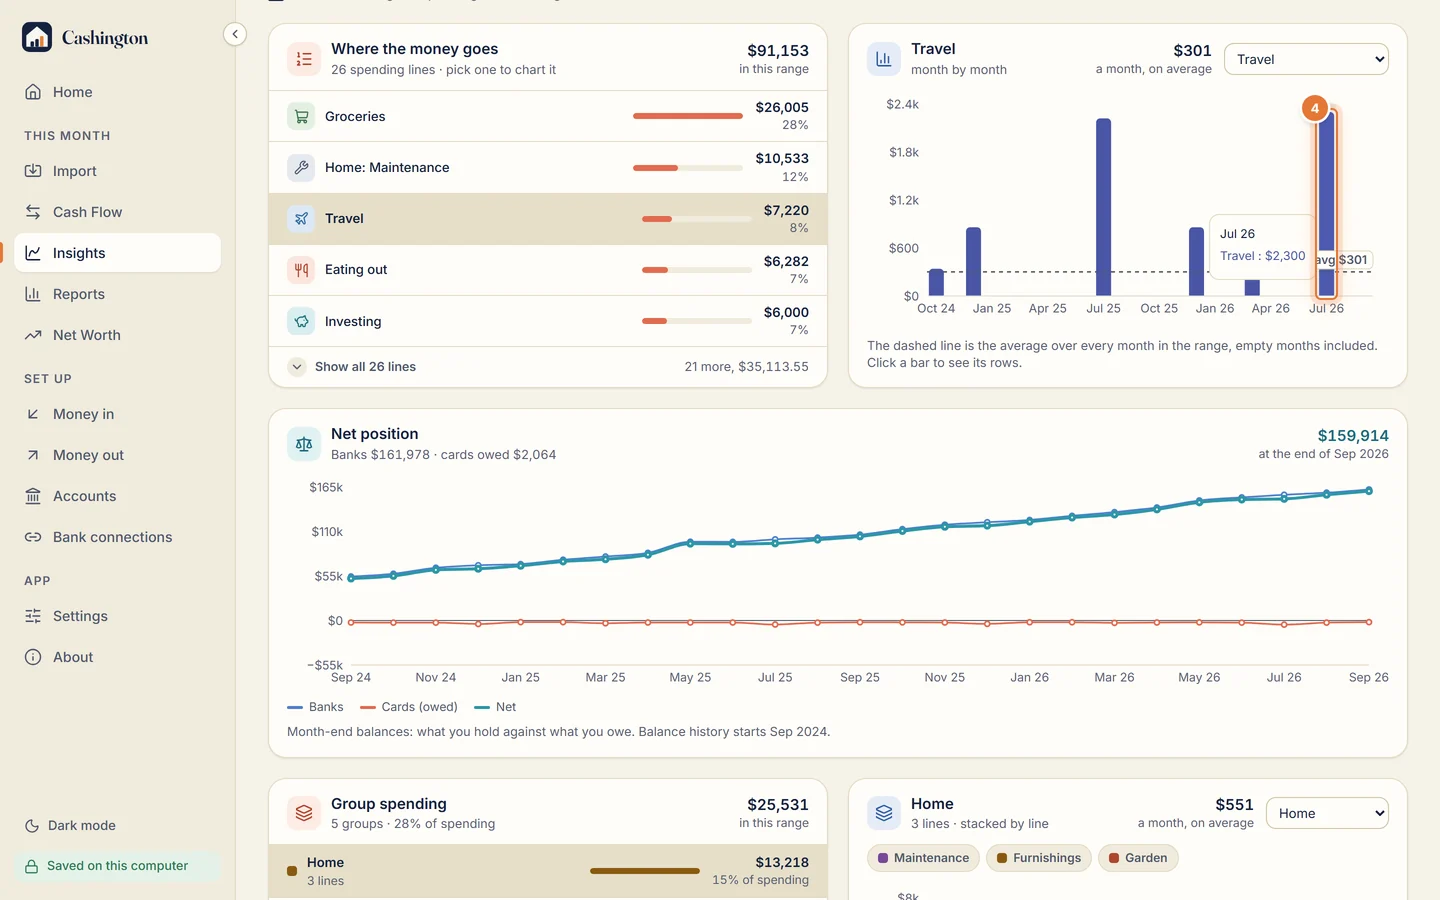Screen dimensions: 1440x900
Task: Click the tall Jul 25 Travel bar
Action: click(x=1103, y=207)
